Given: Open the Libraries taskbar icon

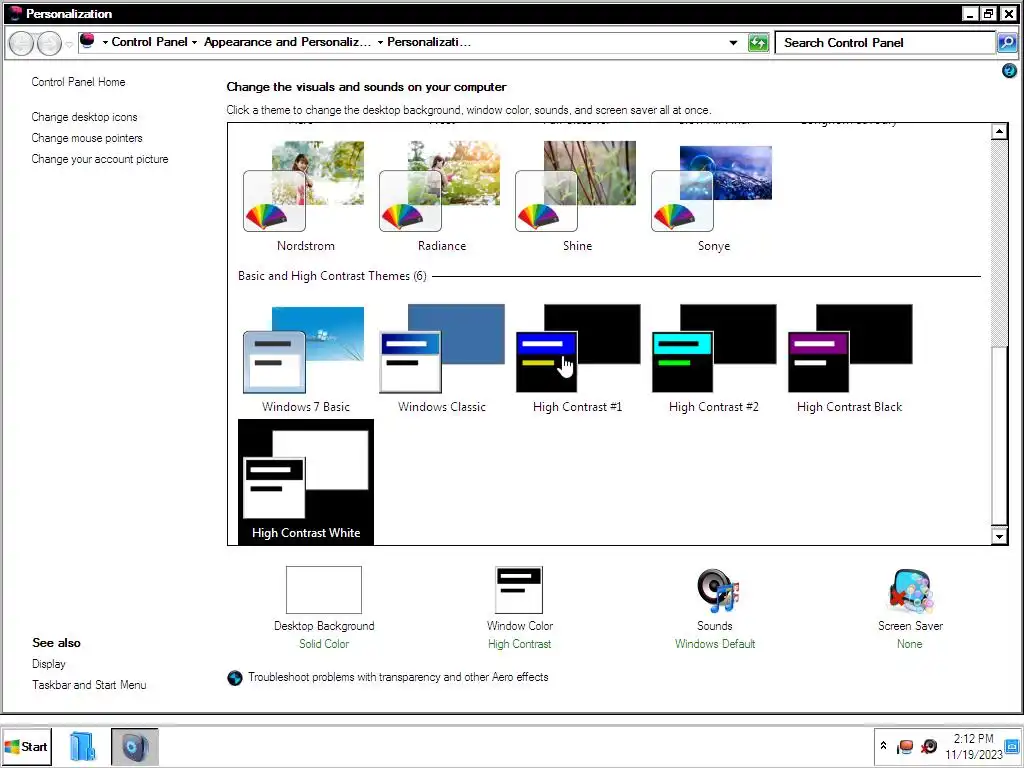Looking at the screenshot, I should pos(83,747).
